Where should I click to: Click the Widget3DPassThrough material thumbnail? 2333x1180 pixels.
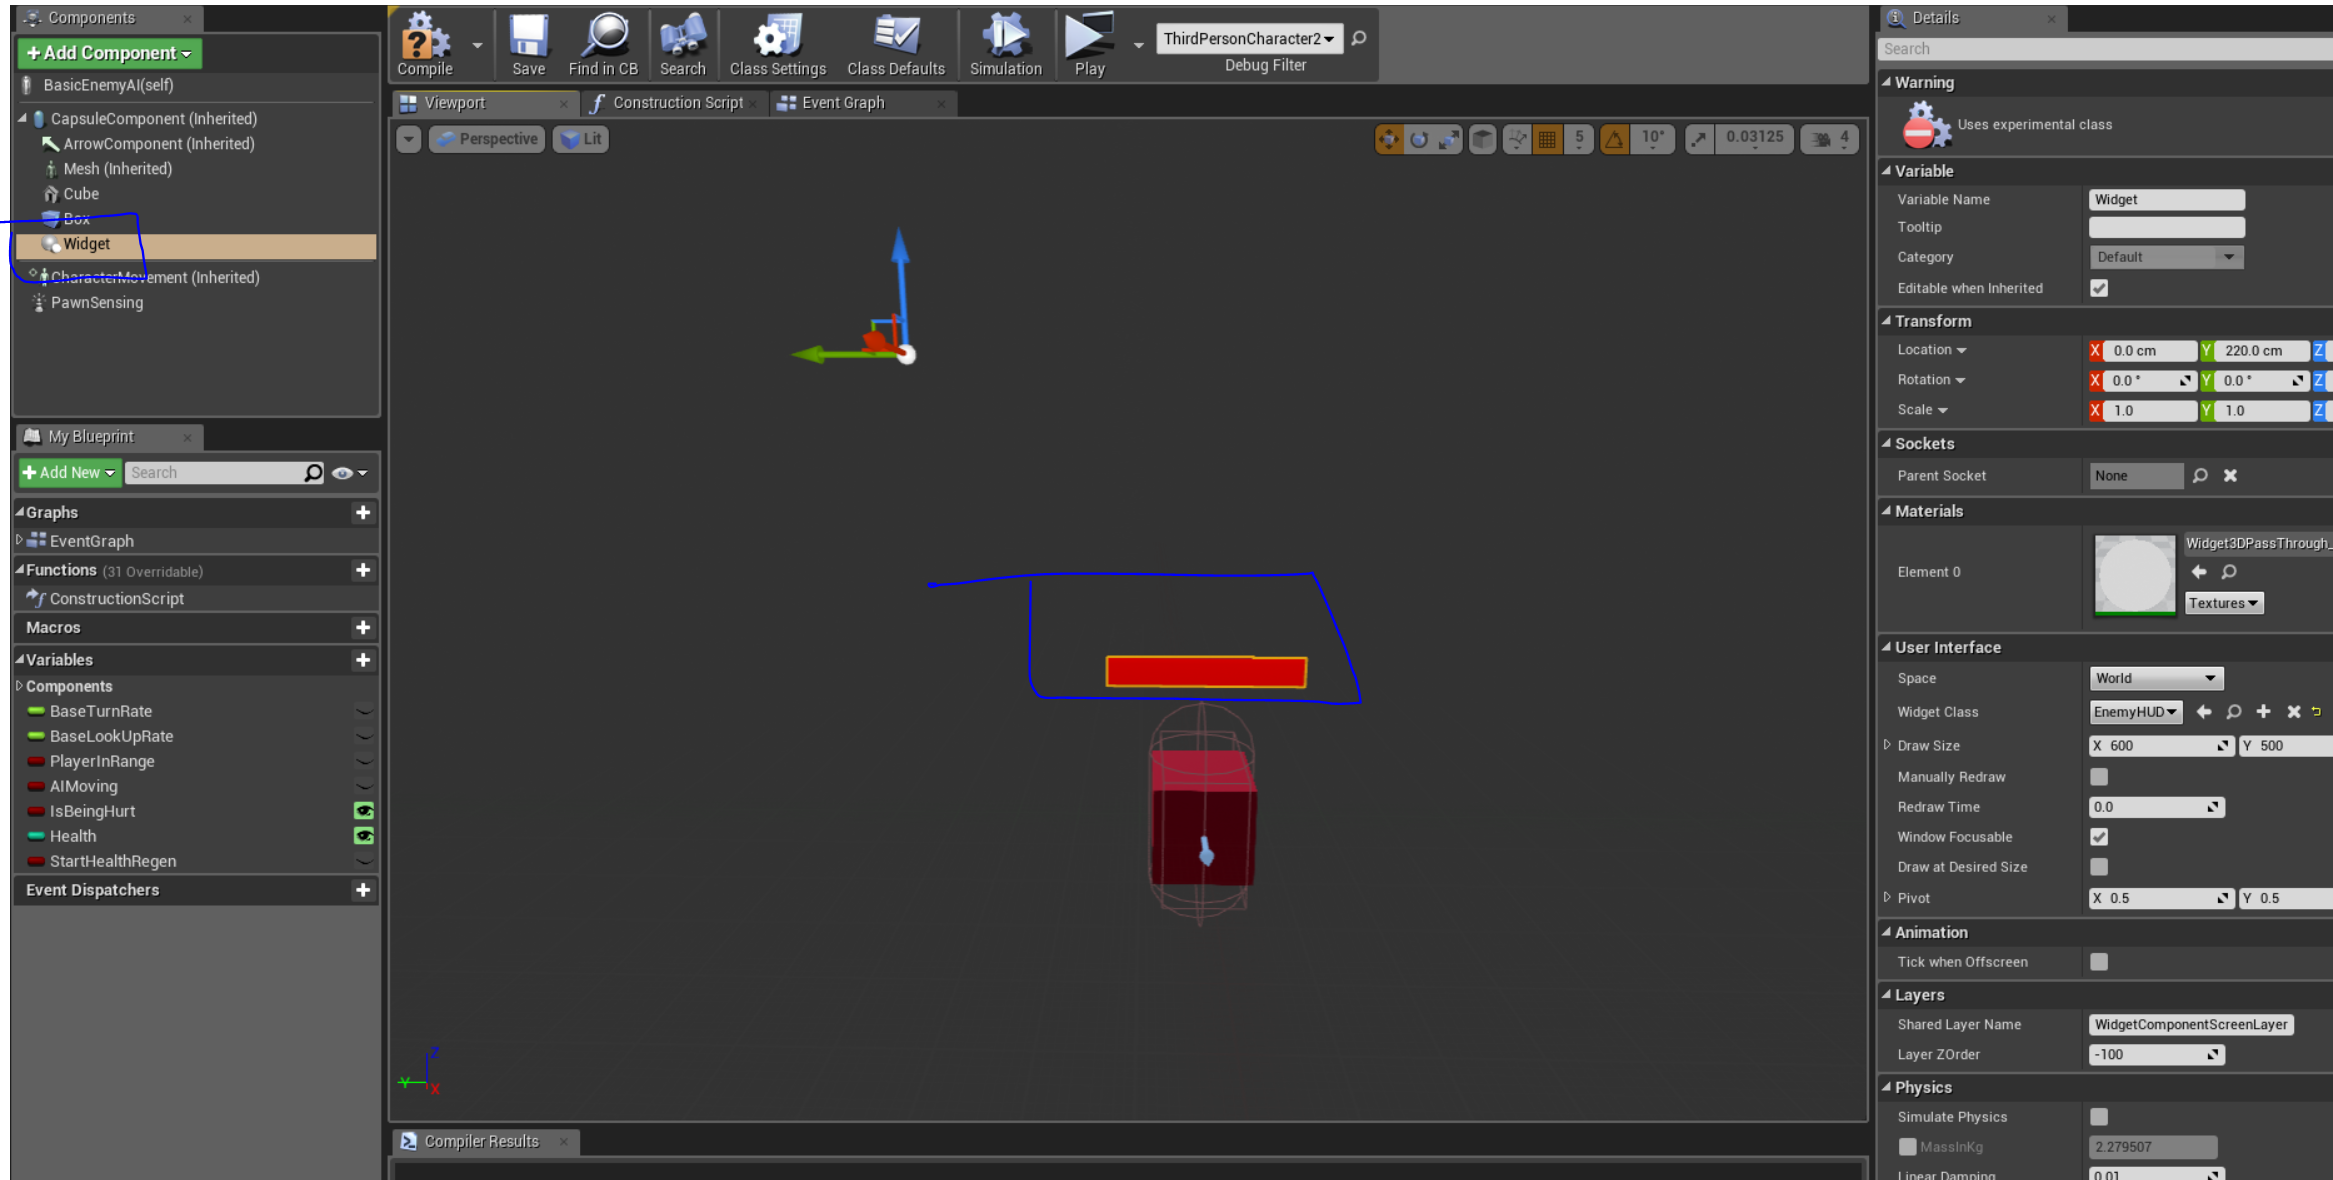2134,574
